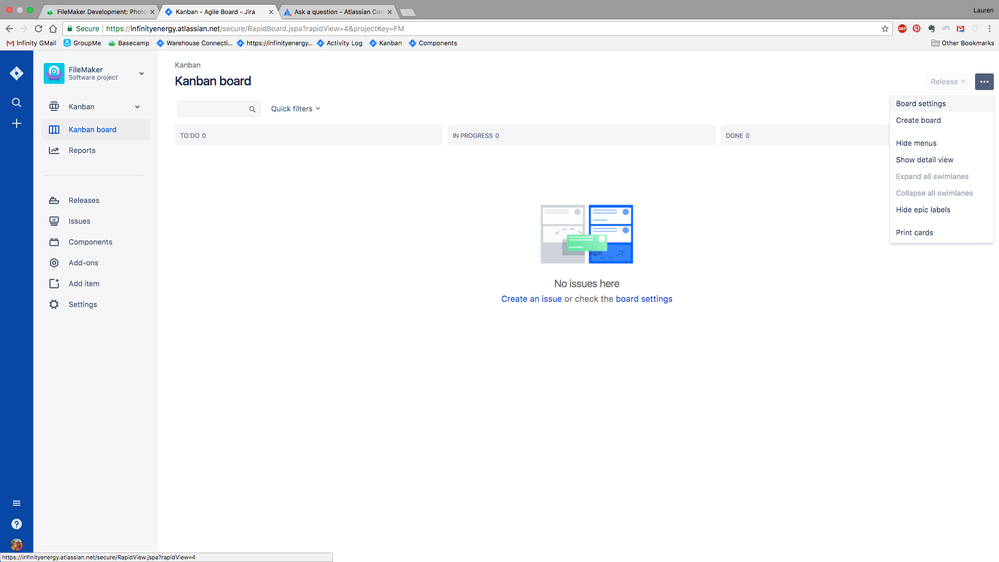Click the FileMaker project avatar icon

(54, 73)
